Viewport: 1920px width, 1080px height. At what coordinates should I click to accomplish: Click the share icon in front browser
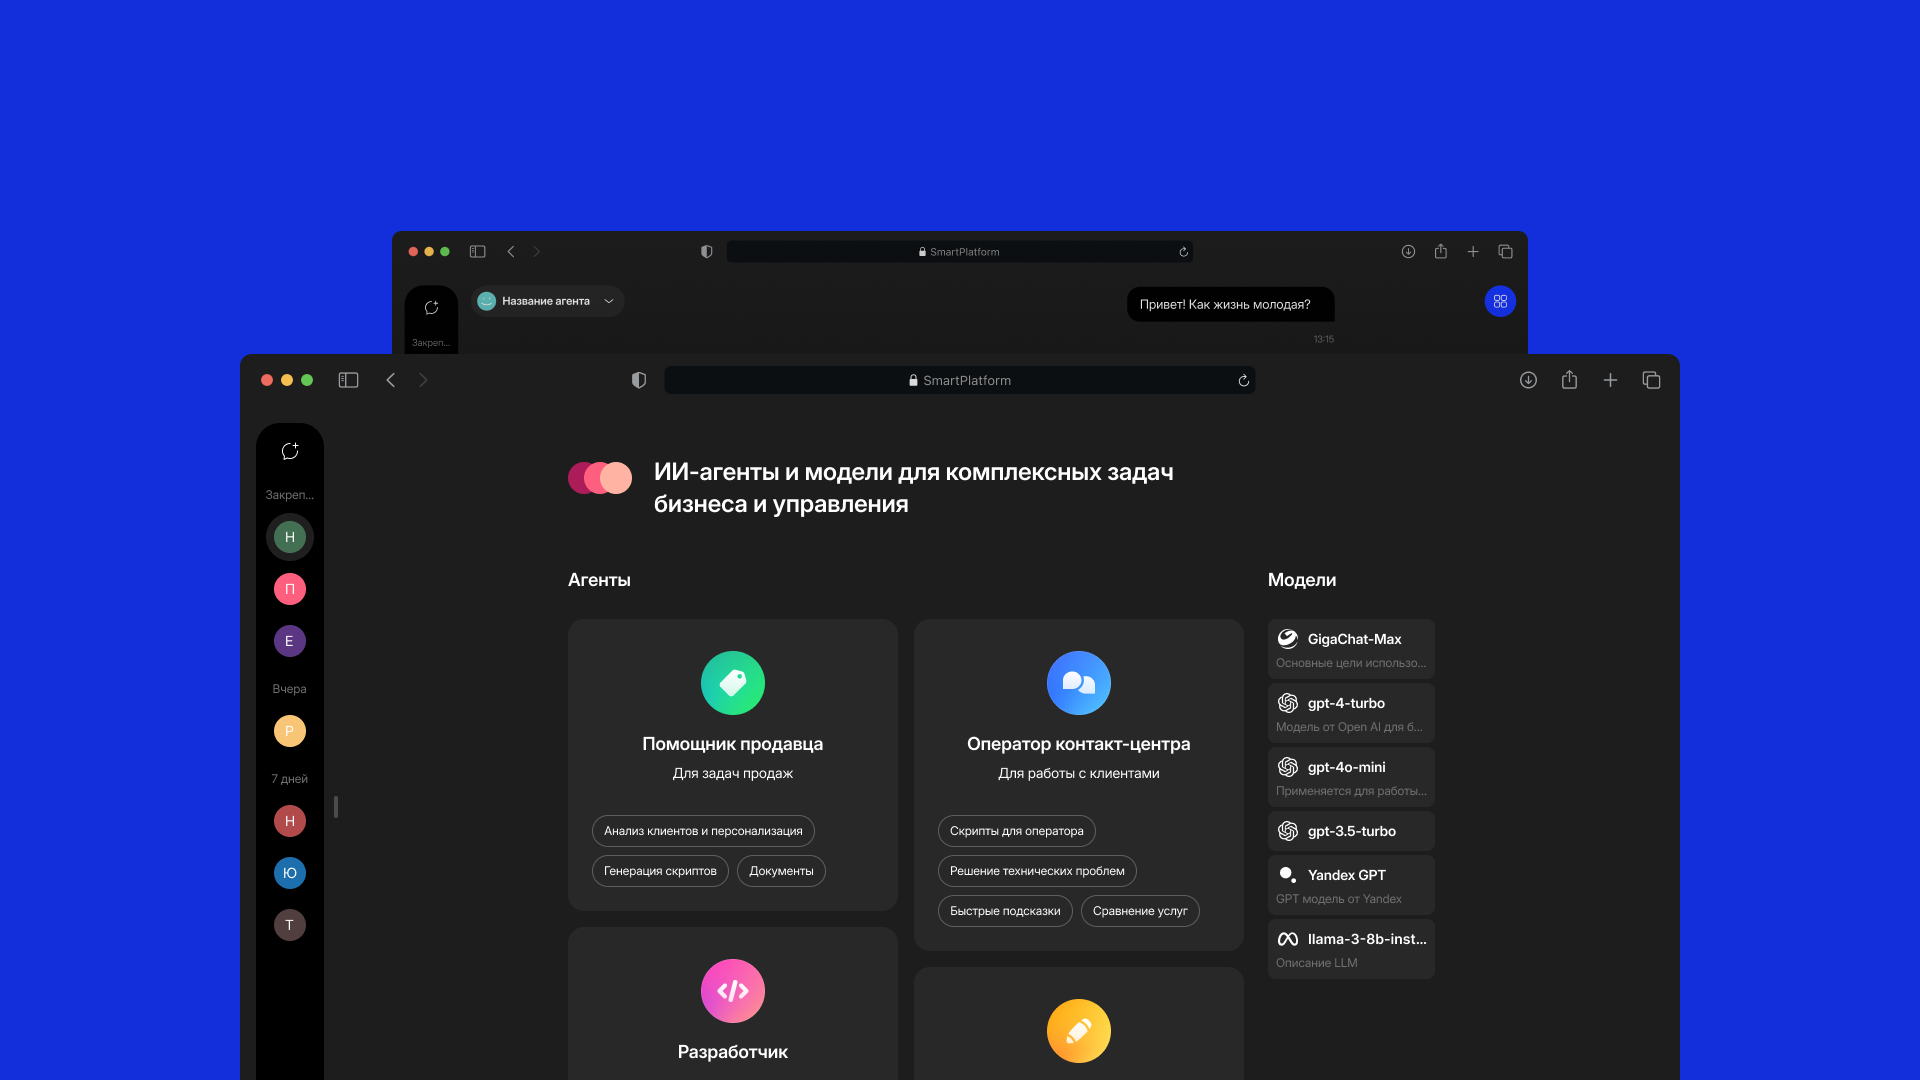[1569, 380]
